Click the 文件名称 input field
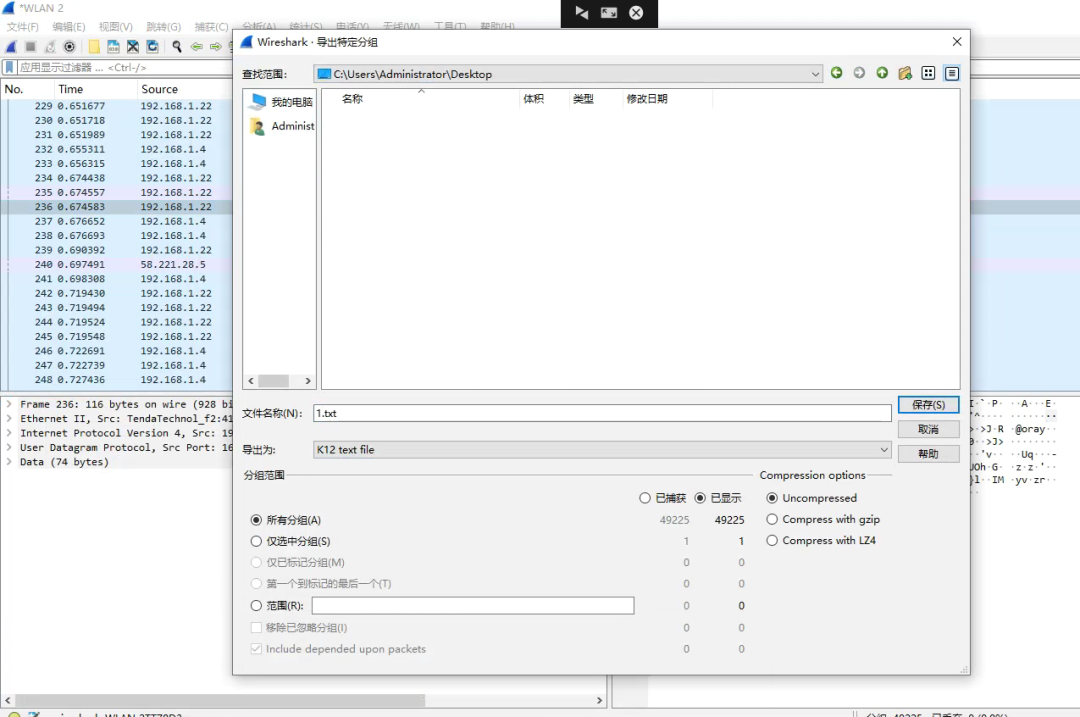Image resolution: width=1080 pixels, height=717 pixels. [x=602, y=413]
